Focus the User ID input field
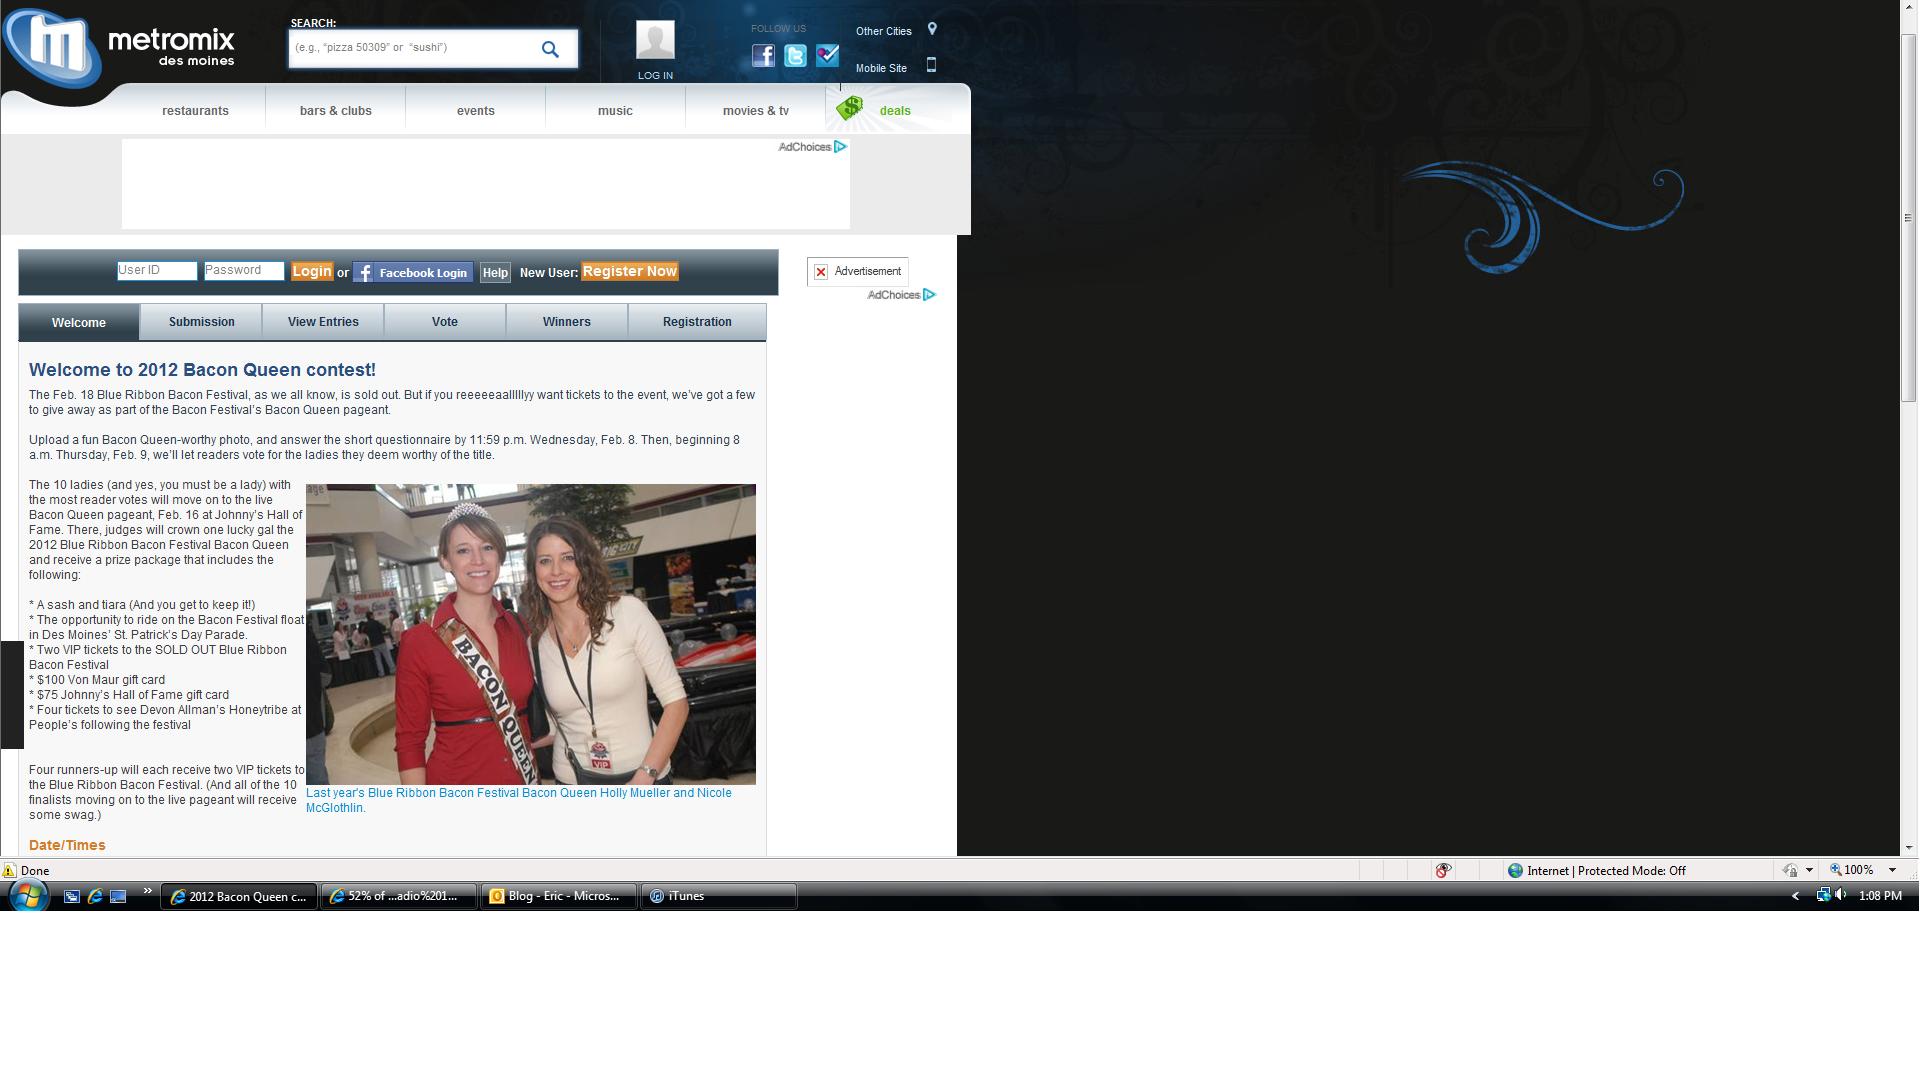 click(157, 271)
